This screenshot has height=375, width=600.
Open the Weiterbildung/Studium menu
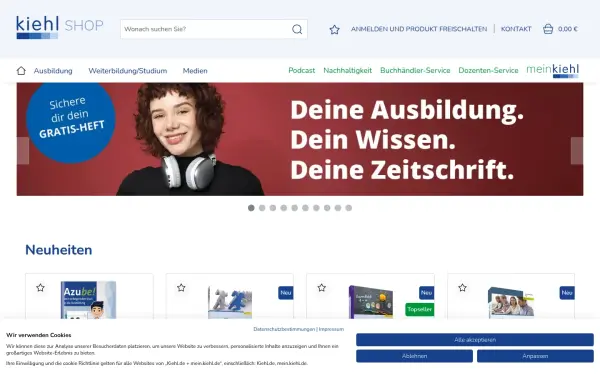click(x=127, y=71)
